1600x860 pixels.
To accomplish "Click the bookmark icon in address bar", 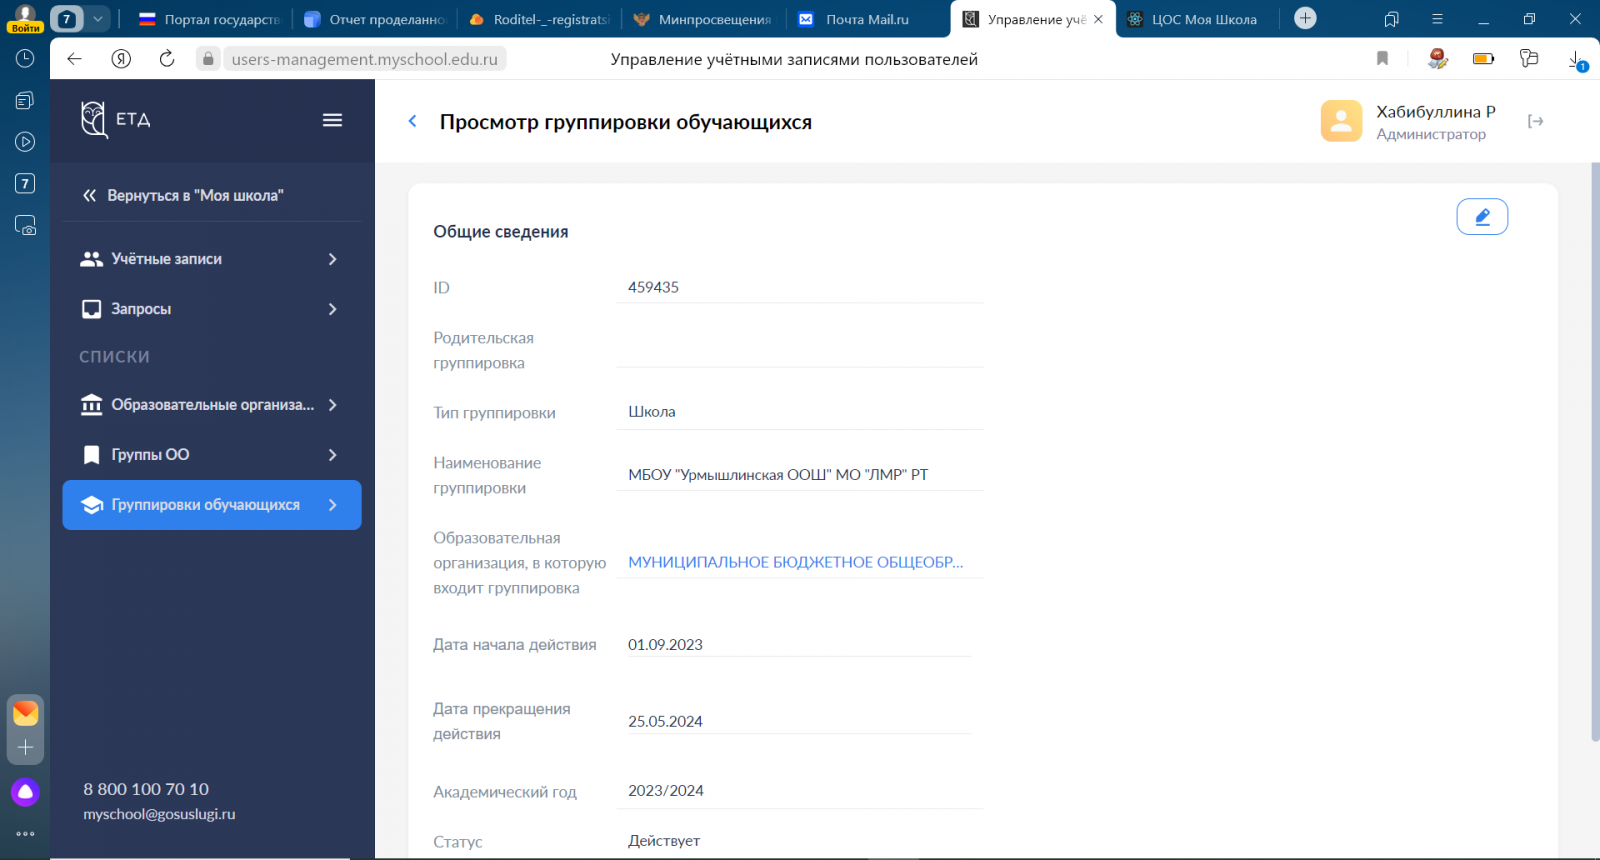I will 1382,59.
